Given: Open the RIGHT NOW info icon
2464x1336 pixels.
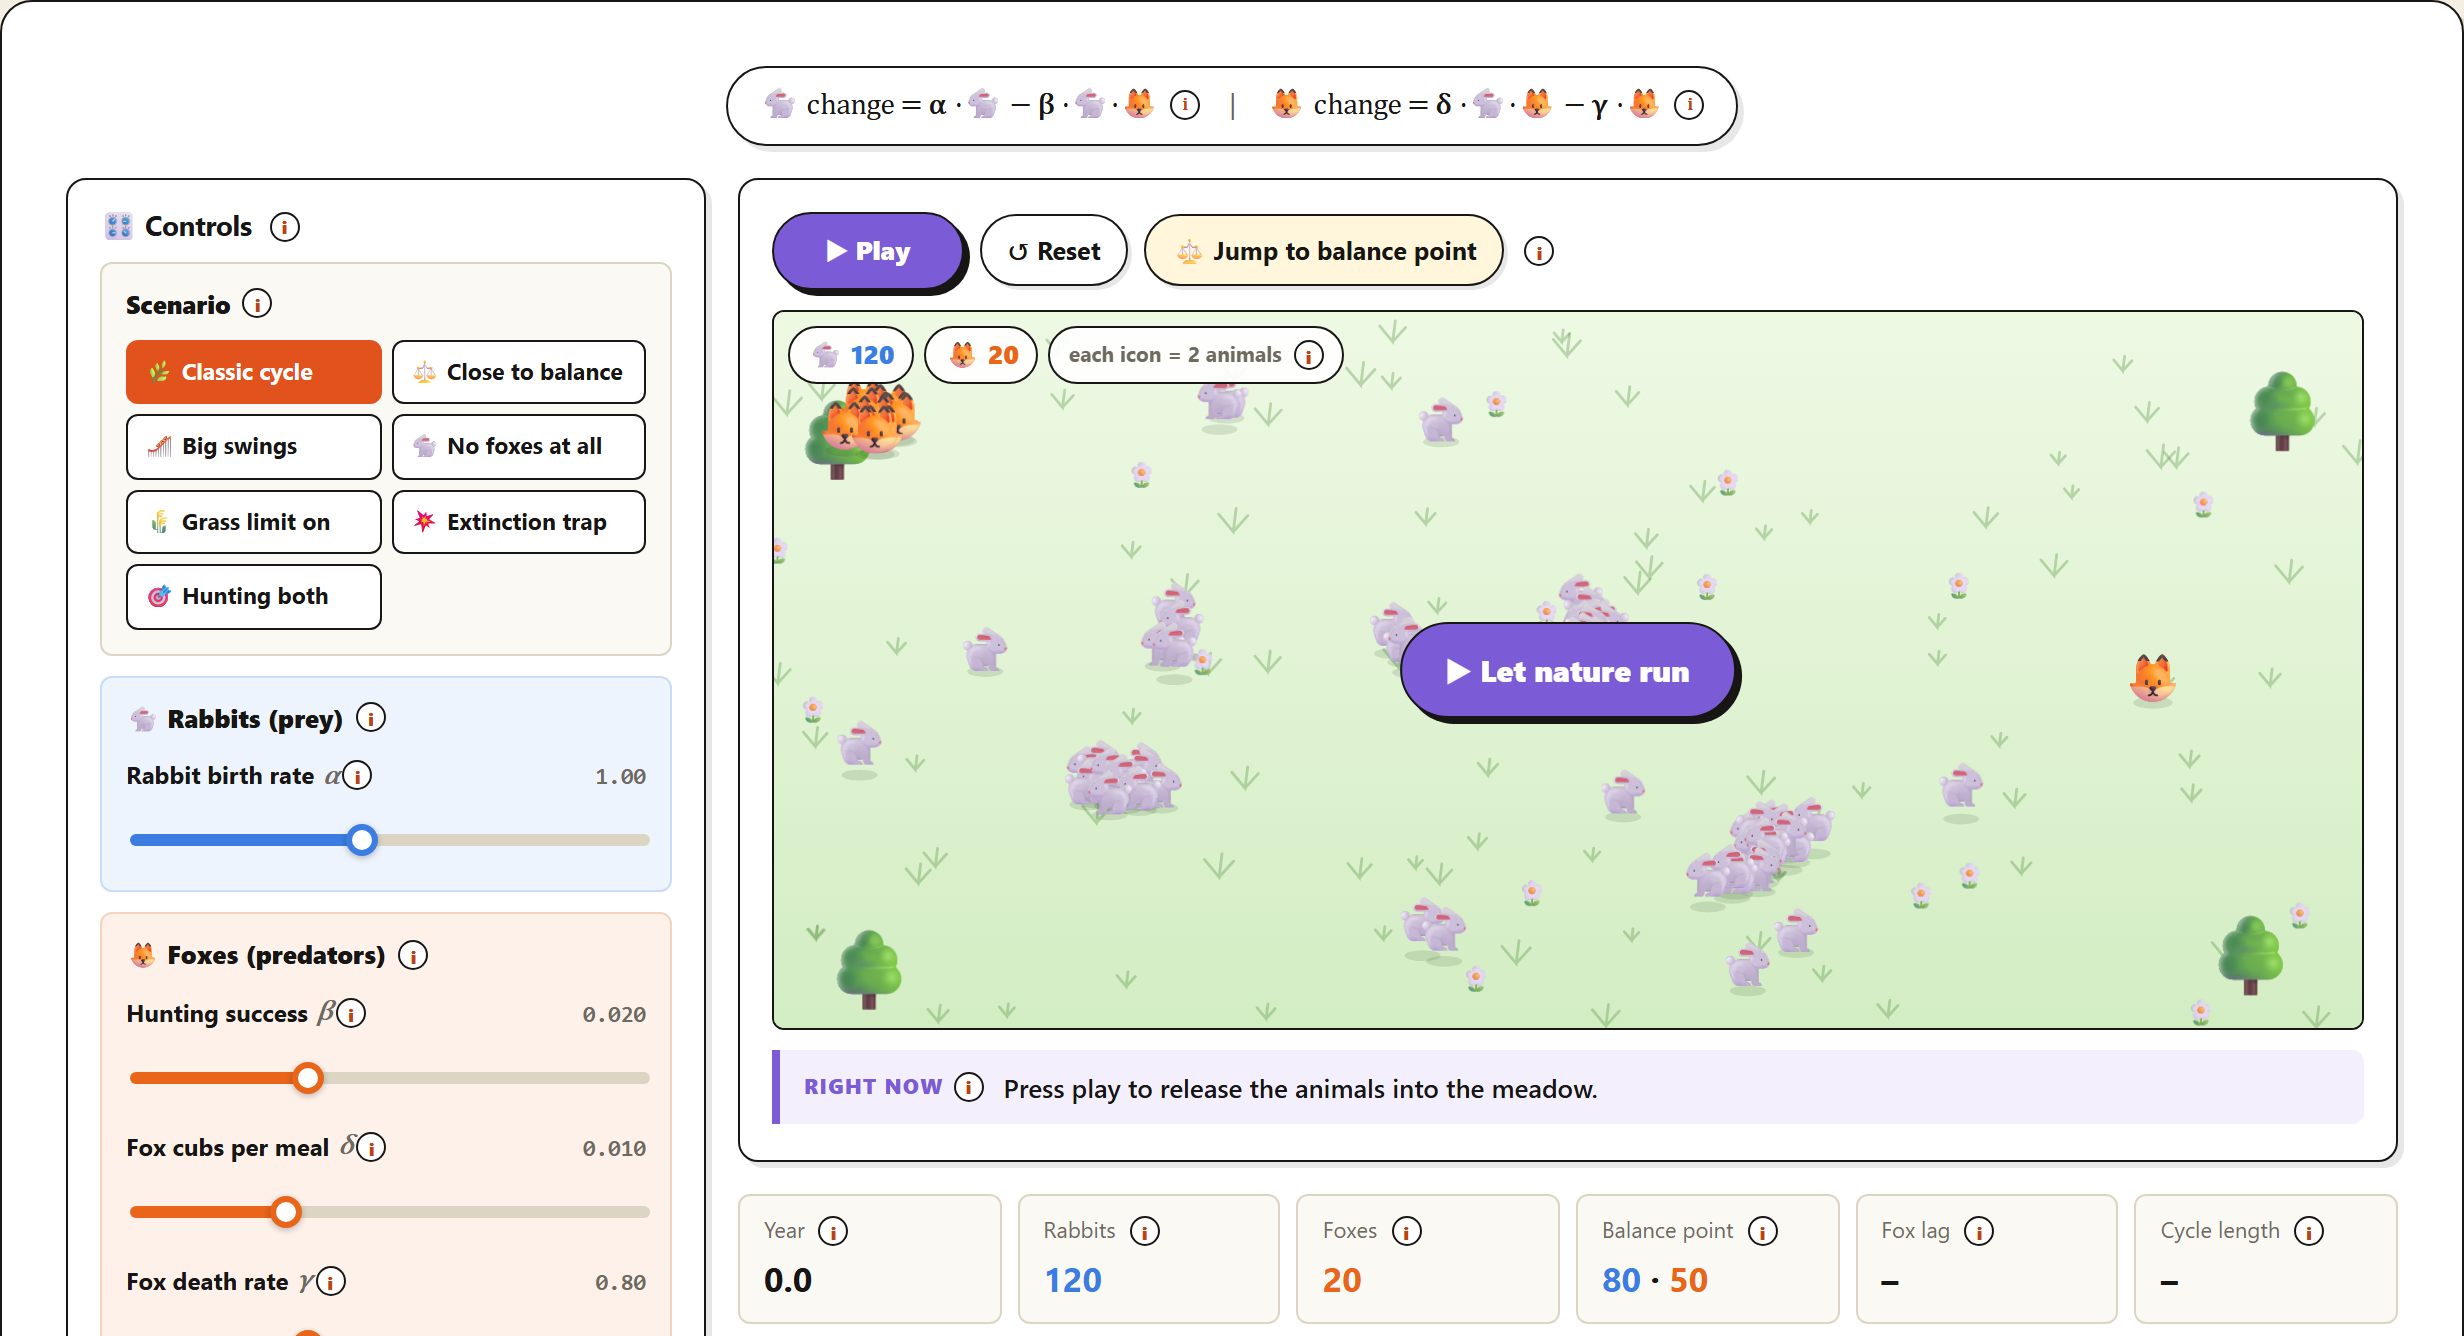Looking at the screenshot, I should [968, 1087].
